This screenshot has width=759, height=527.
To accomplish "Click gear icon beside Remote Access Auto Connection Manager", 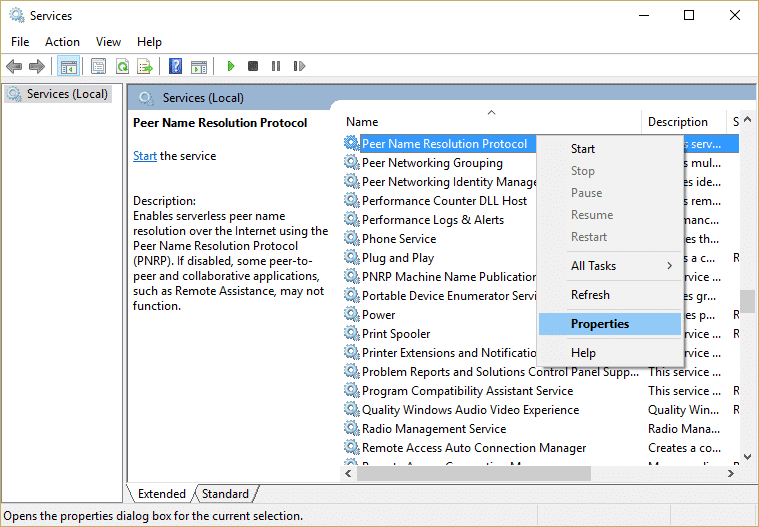I will tap(351, 447).
